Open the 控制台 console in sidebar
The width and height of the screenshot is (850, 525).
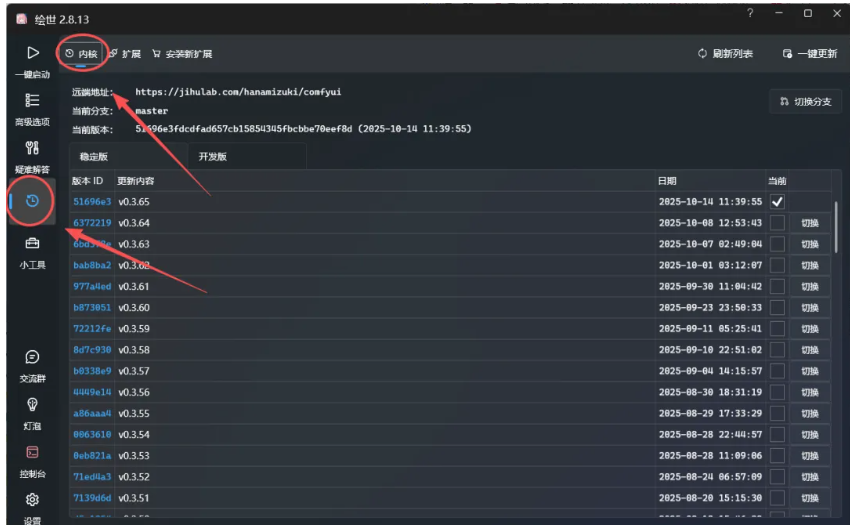(x=32, y=459)
